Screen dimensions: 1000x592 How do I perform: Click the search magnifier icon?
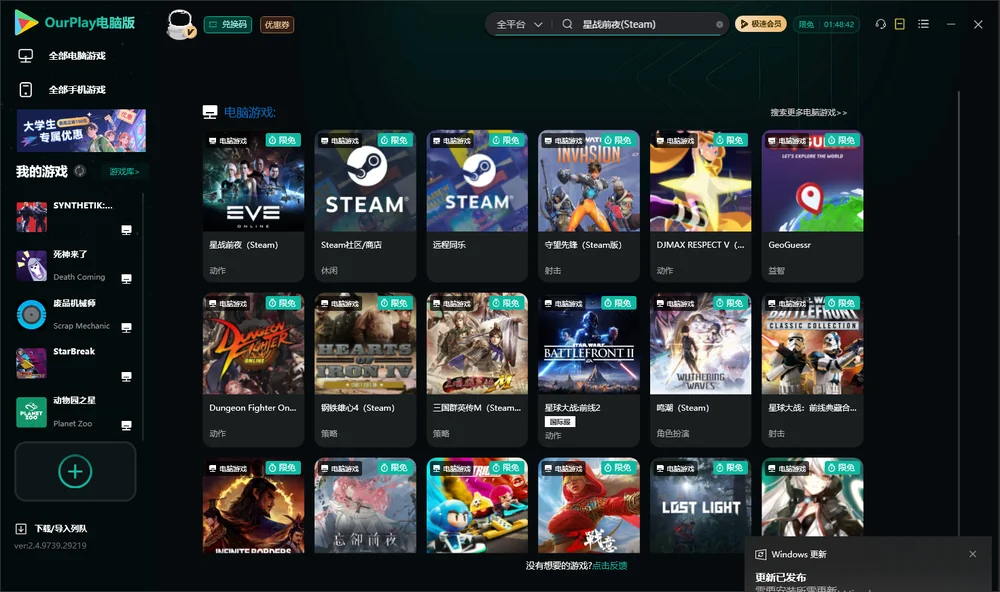pos(567,24)
